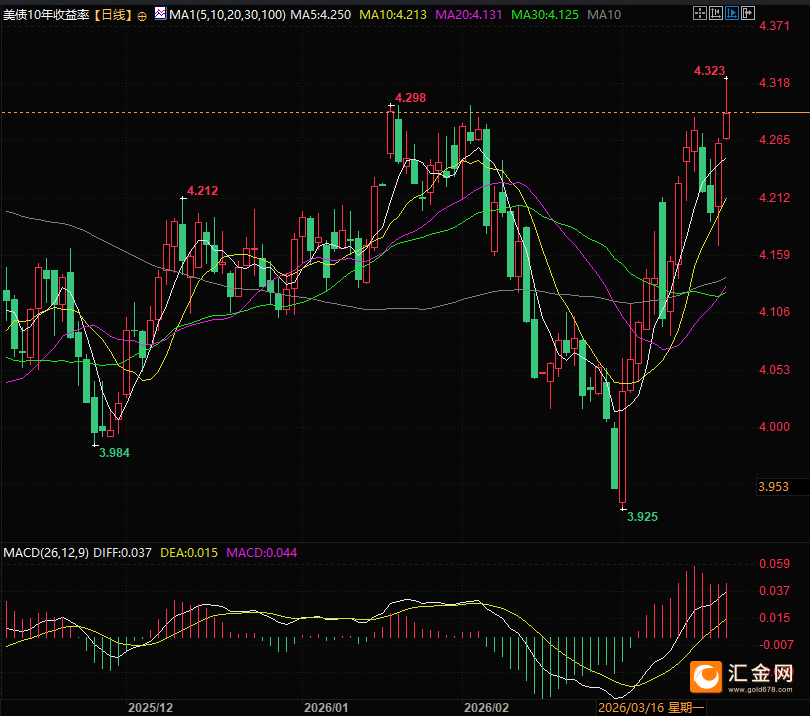Click the DIFF:0.037 value
Image resolution: width=810 pixels, height=716 pixels.
pyautogui.click(x=122, y=553)
